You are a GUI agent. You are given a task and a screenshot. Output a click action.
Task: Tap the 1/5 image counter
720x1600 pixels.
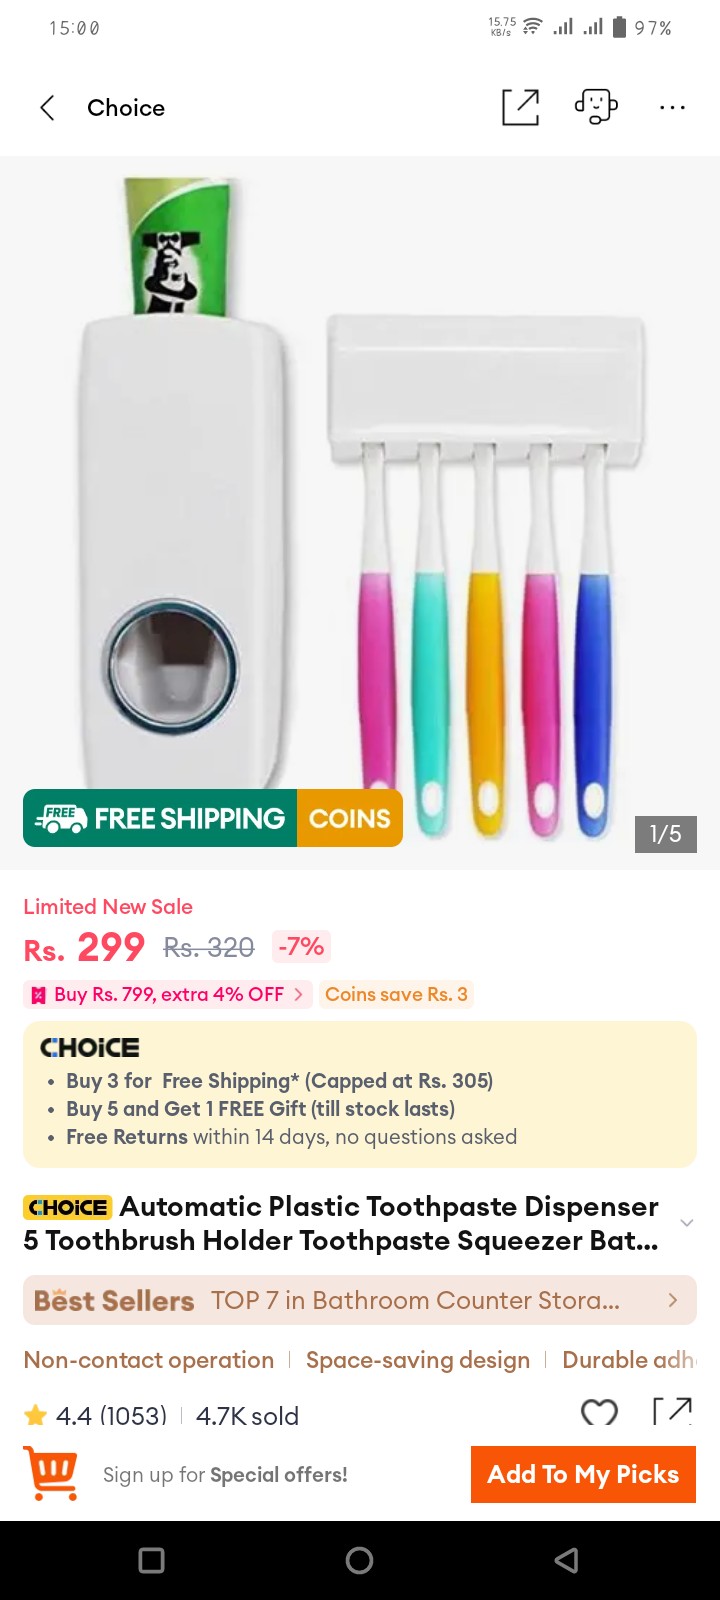point(665,834)
